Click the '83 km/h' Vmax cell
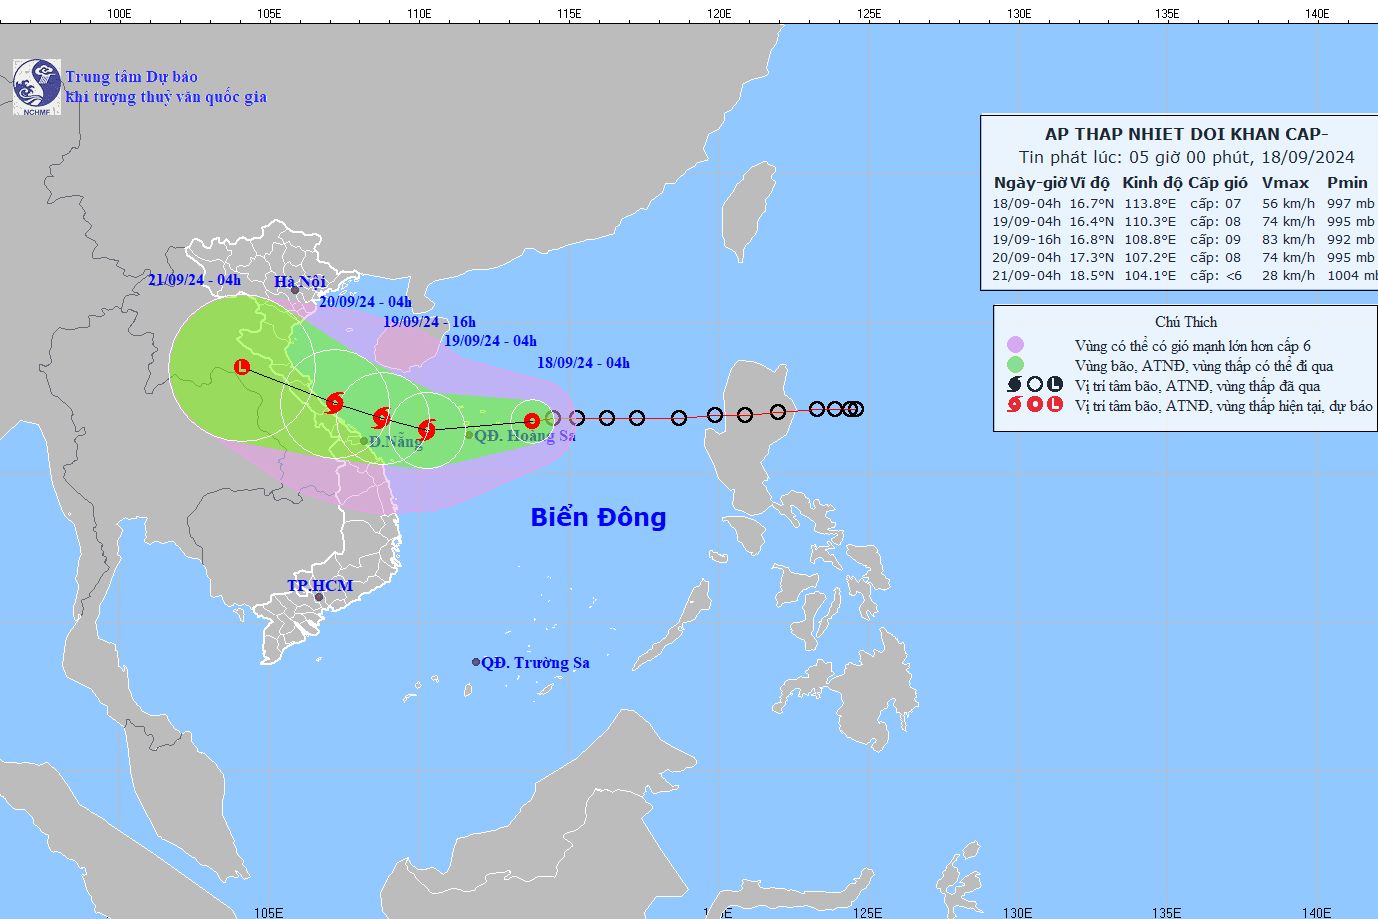Screen dimensions: 1378x919 [1288, 240]
